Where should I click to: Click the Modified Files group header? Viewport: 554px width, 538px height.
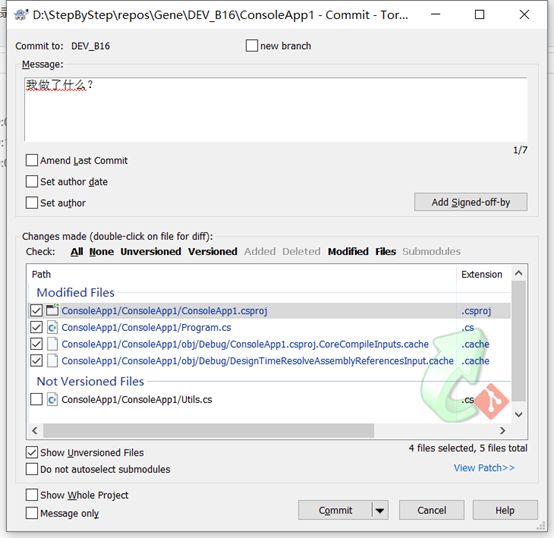[x=76, y=292]
